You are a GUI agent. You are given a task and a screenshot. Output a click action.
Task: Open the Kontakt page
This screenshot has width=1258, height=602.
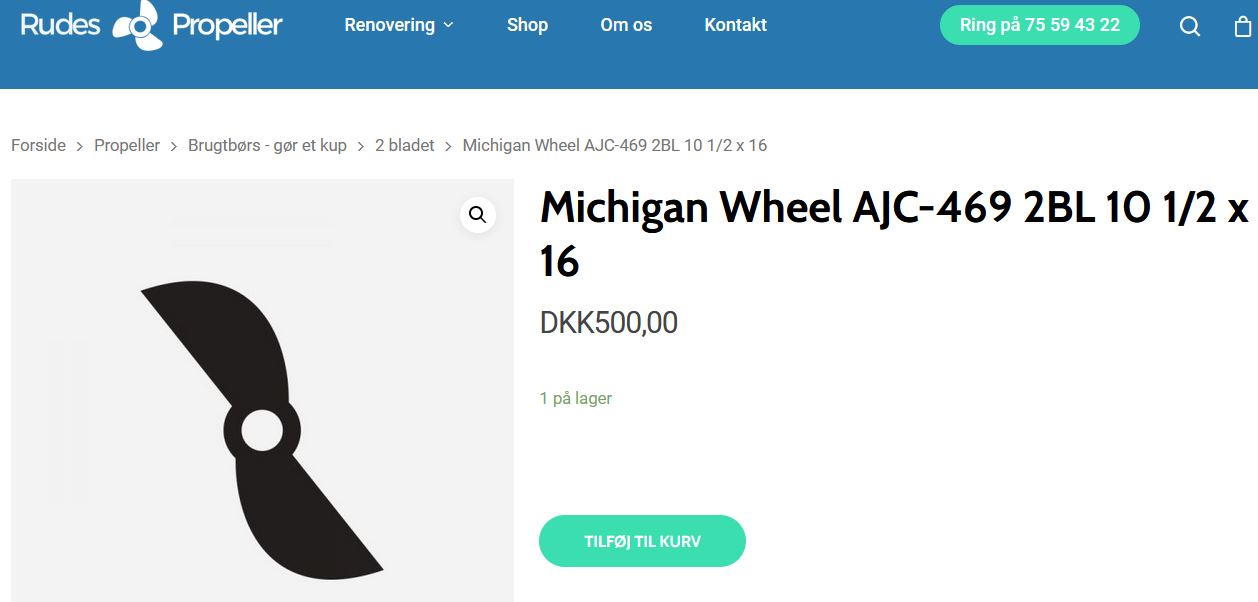[x=735, y=25]
